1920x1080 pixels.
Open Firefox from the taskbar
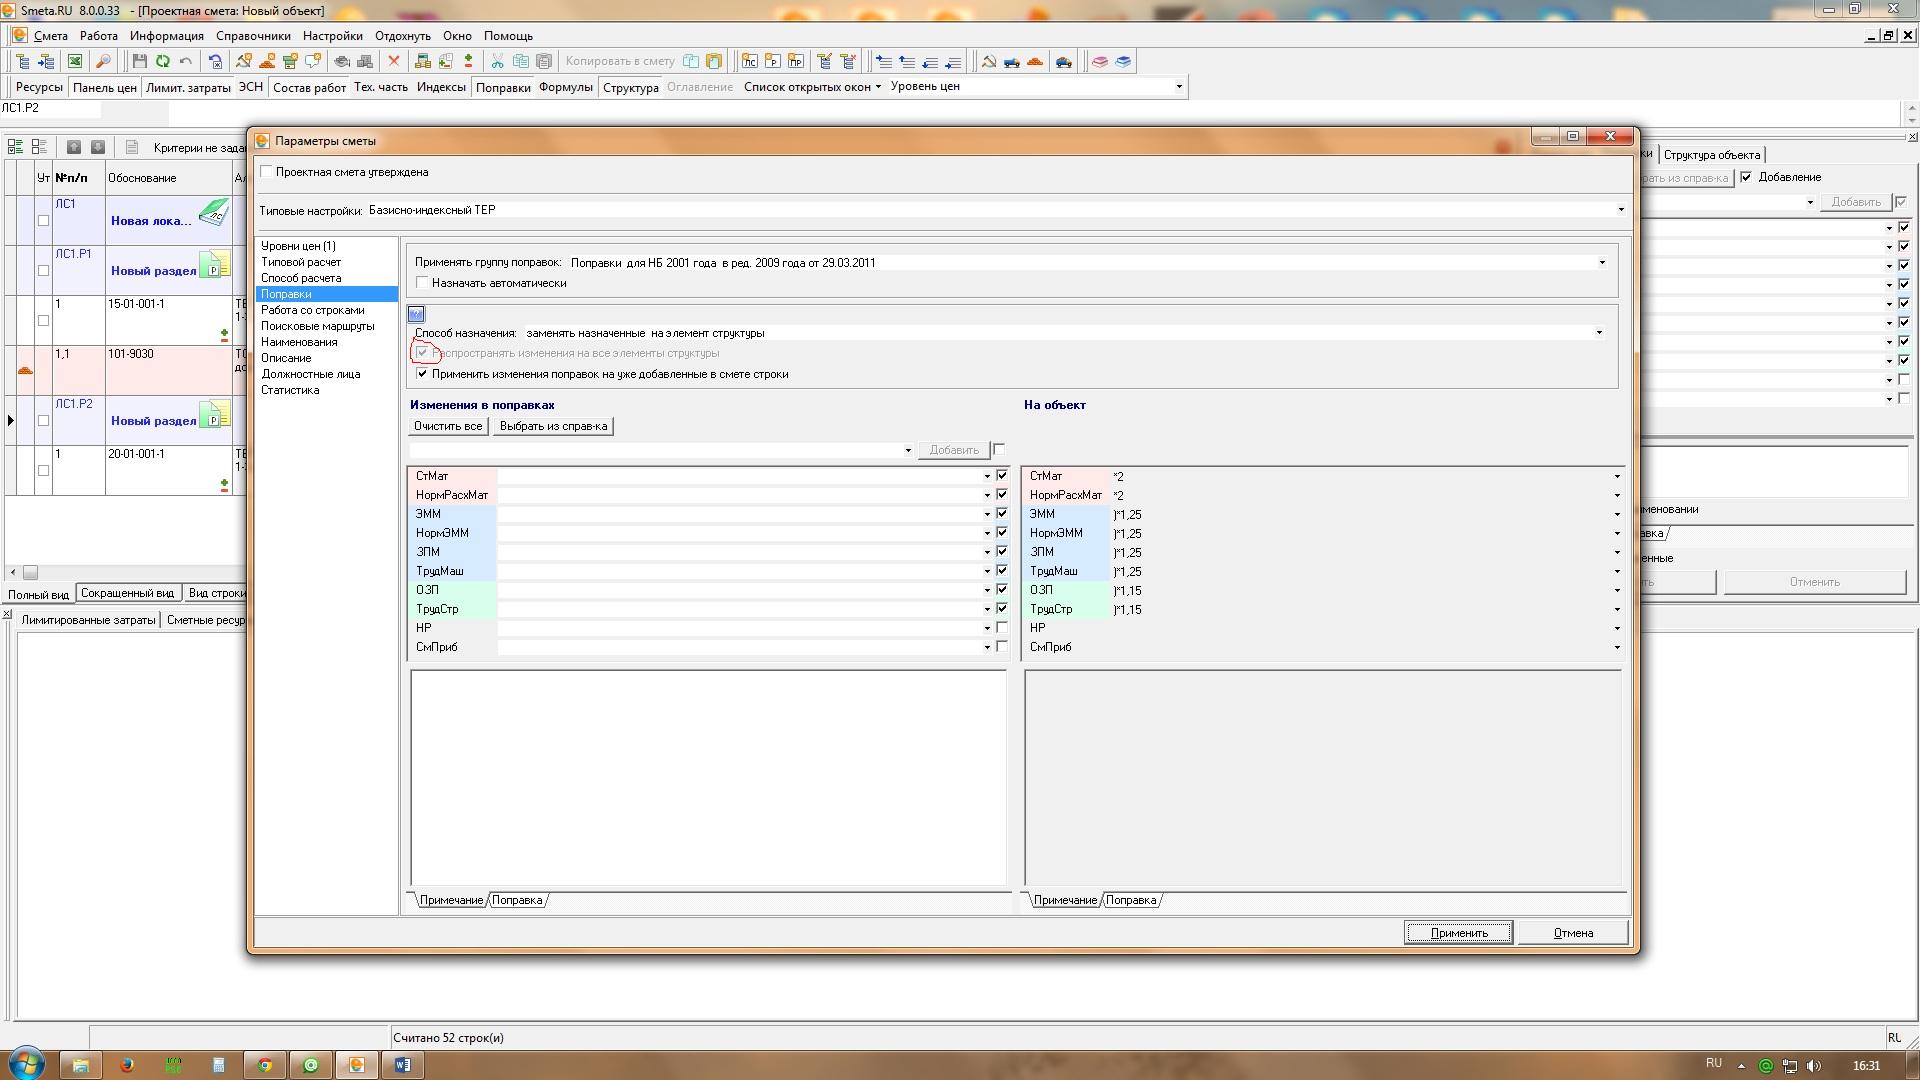click(x=127, y=1065)
